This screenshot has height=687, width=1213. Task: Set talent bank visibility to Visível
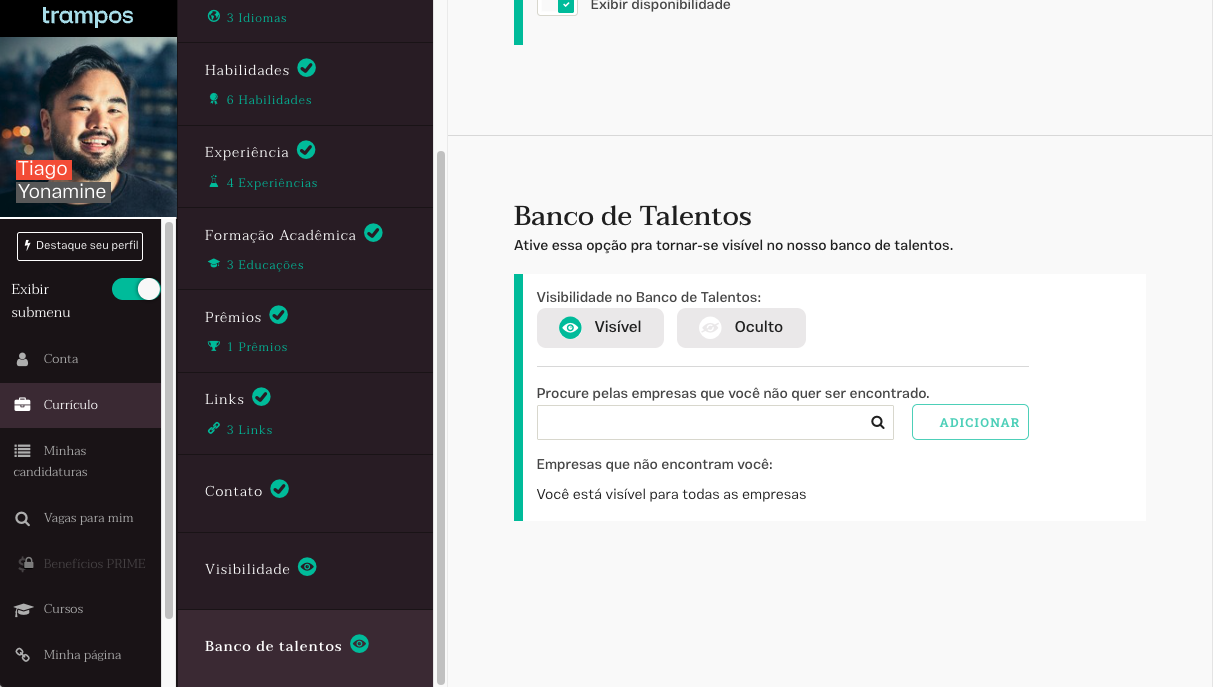pyautogui.click(x=600, y=327)
